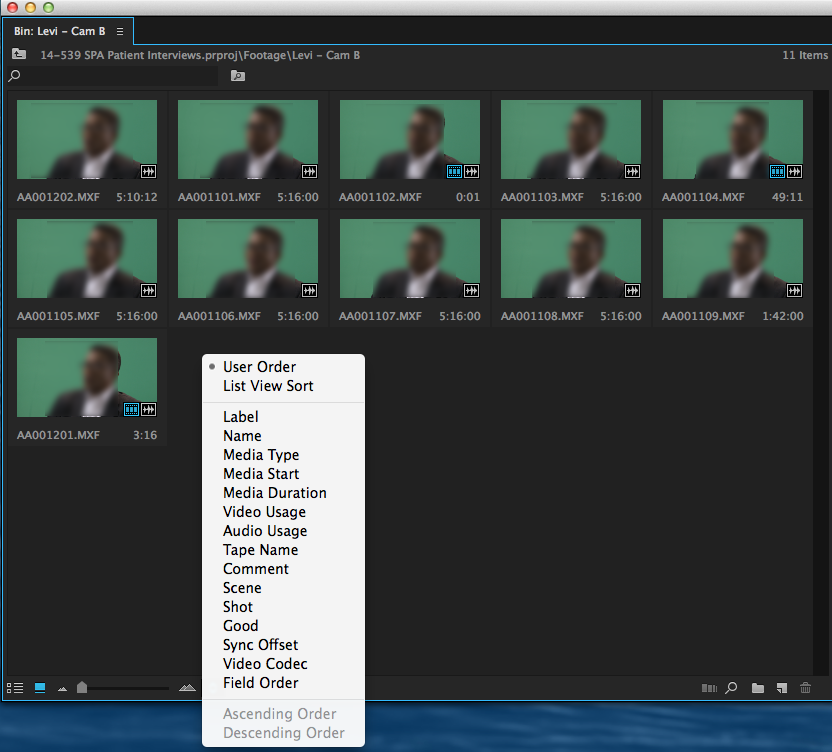Click audio badge on AA001105.MXF thumbnail
This screenshot has width=832, height=752.
point(148,290)
